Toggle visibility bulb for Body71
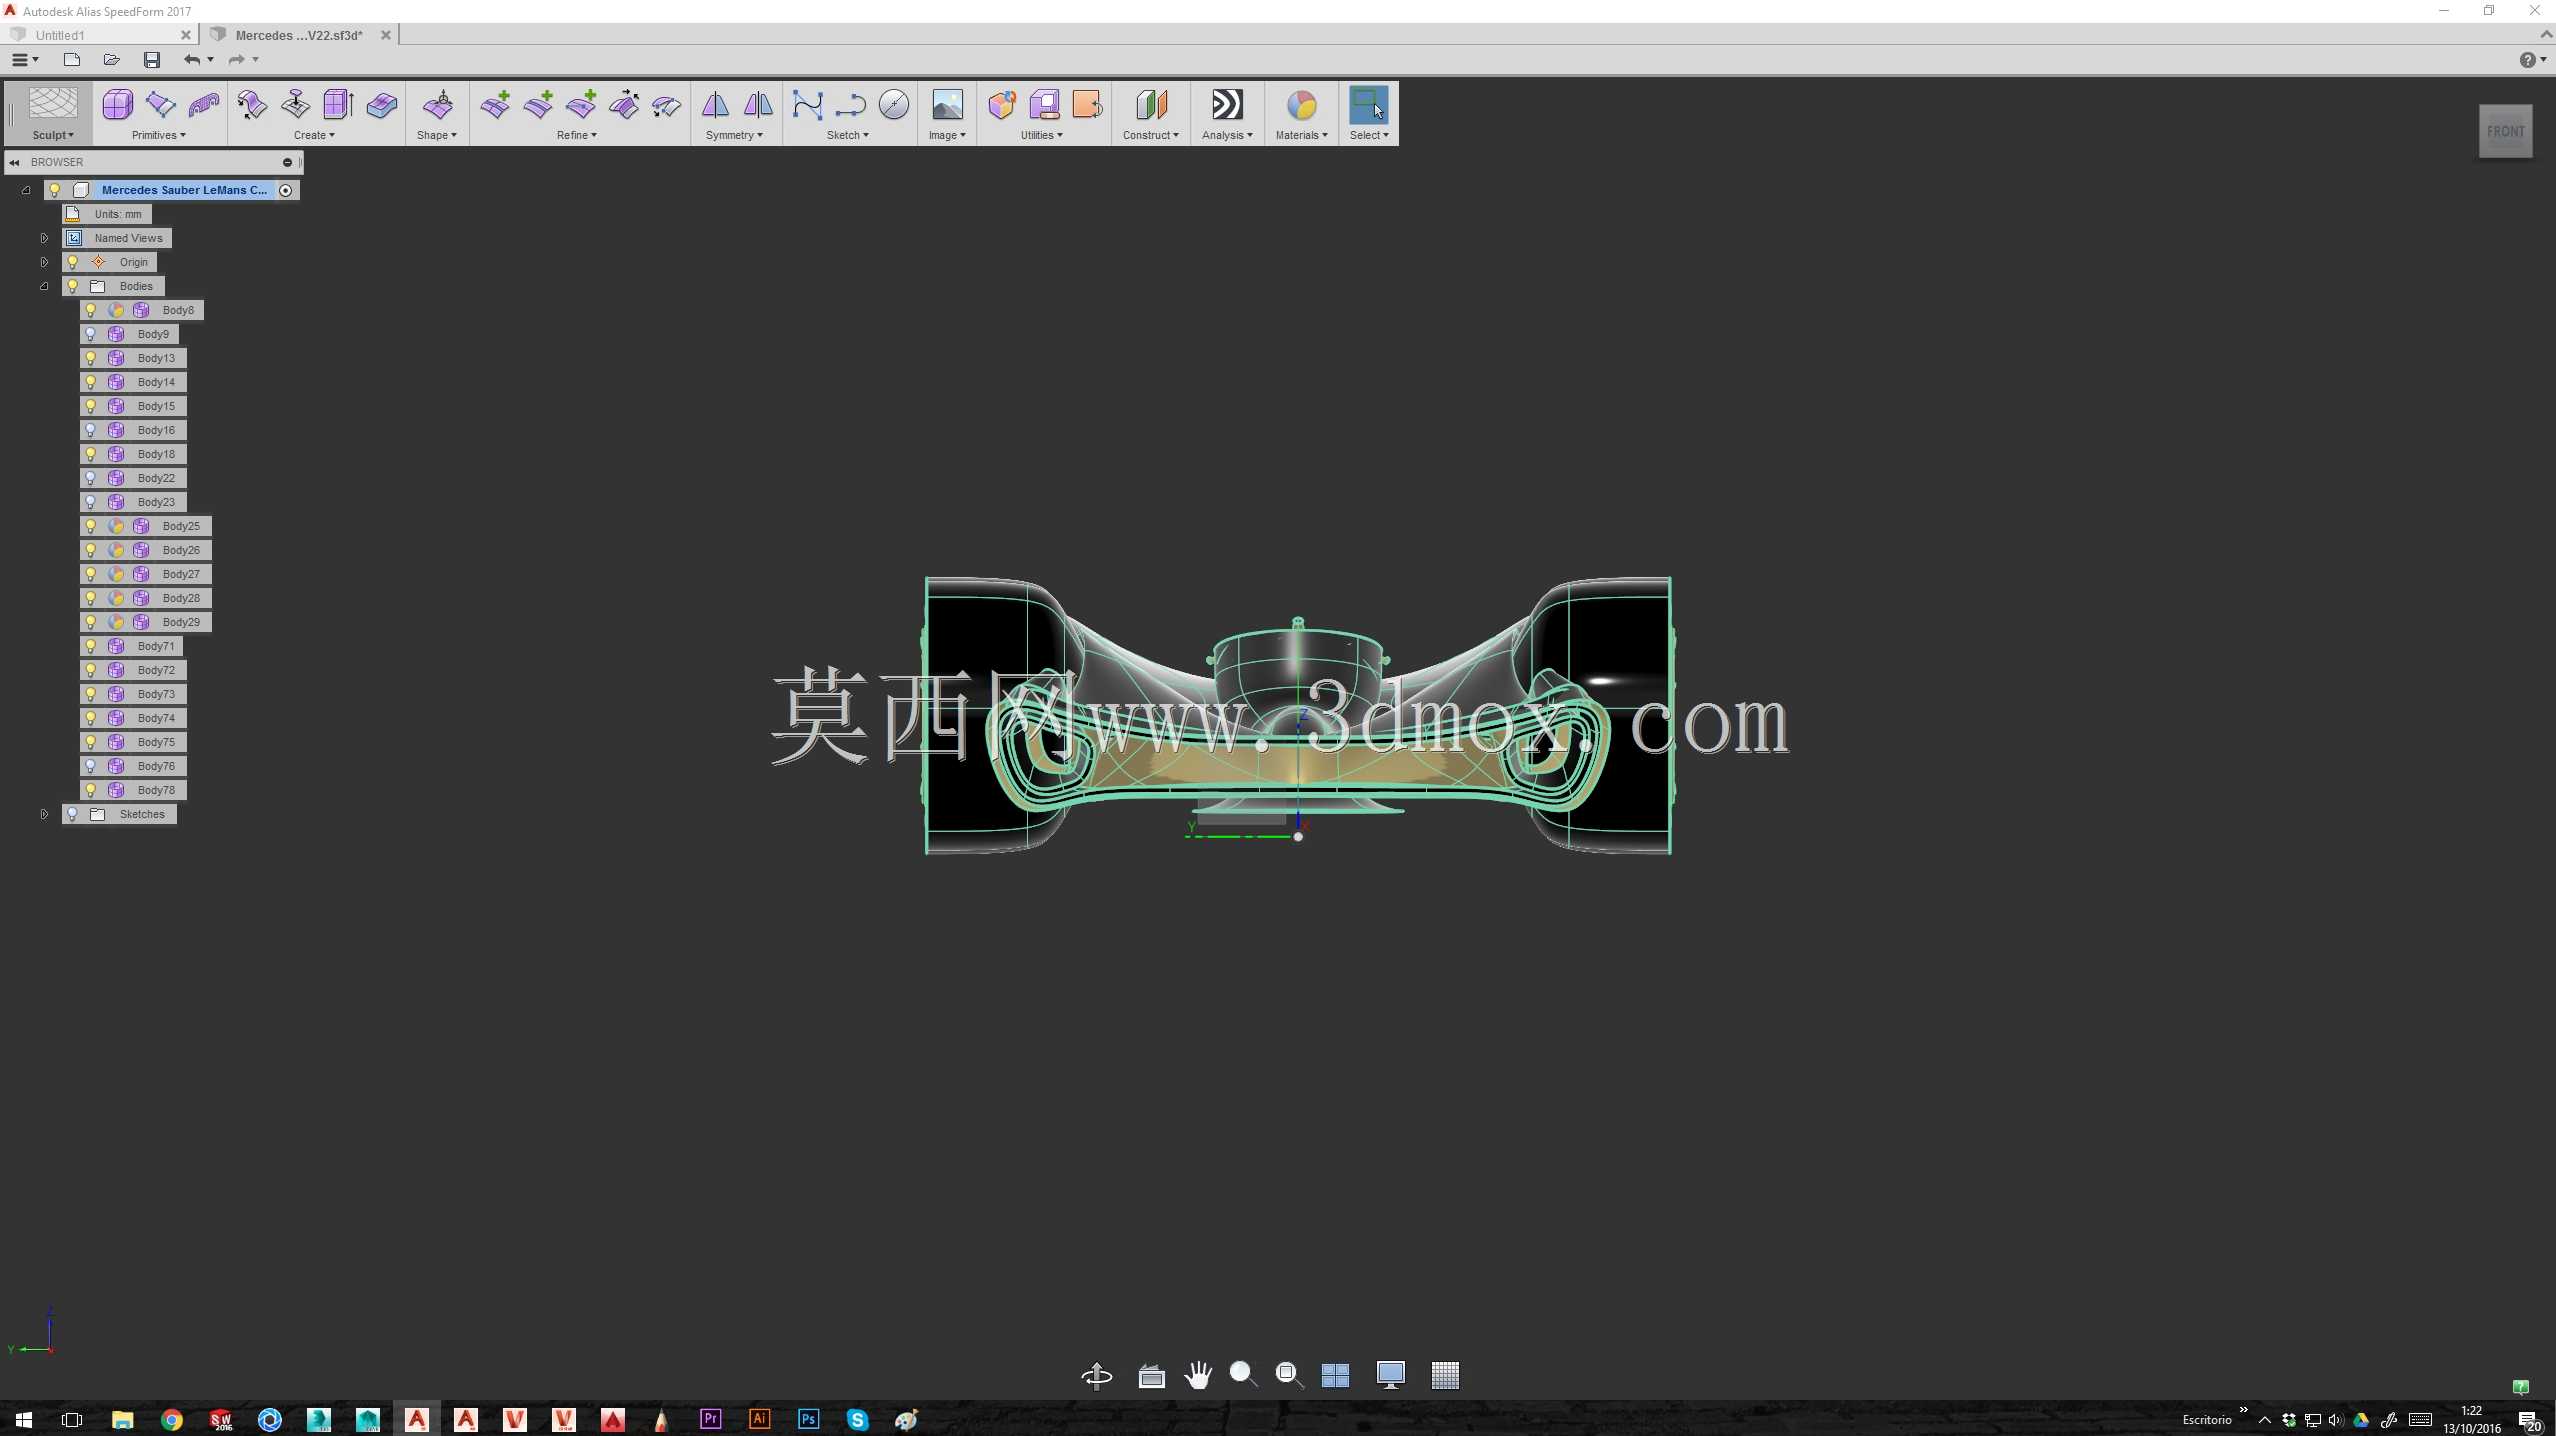Image resolution: width=2556 pixels, height=1436 pixels. coord(91,646)
